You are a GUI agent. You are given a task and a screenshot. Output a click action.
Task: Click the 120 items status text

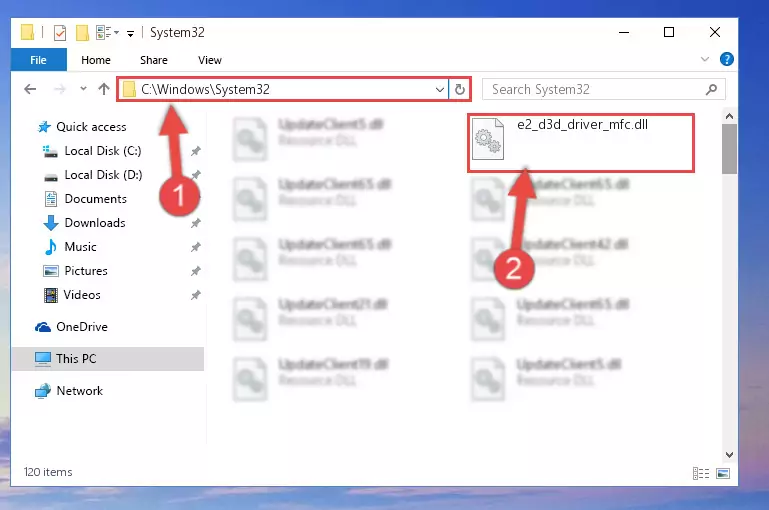click(x=48, y=472)
